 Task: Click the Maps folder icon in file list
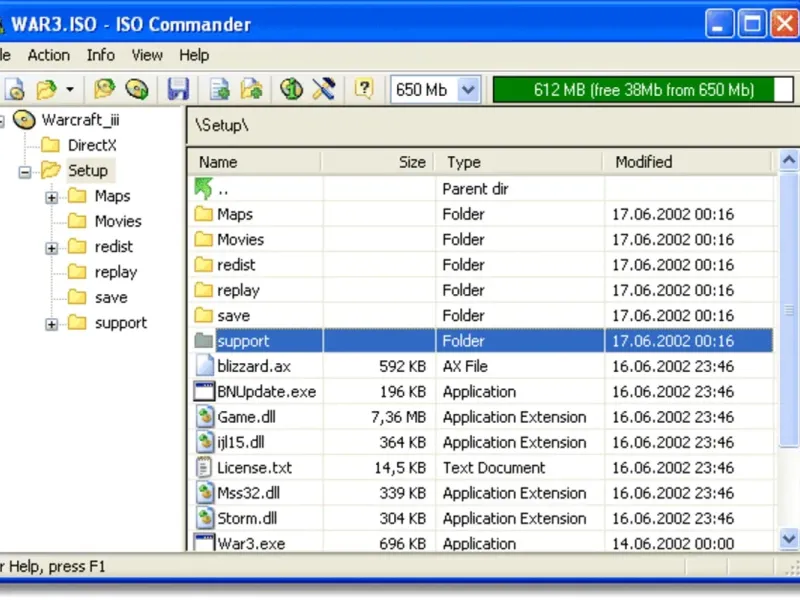coord(204,214)
